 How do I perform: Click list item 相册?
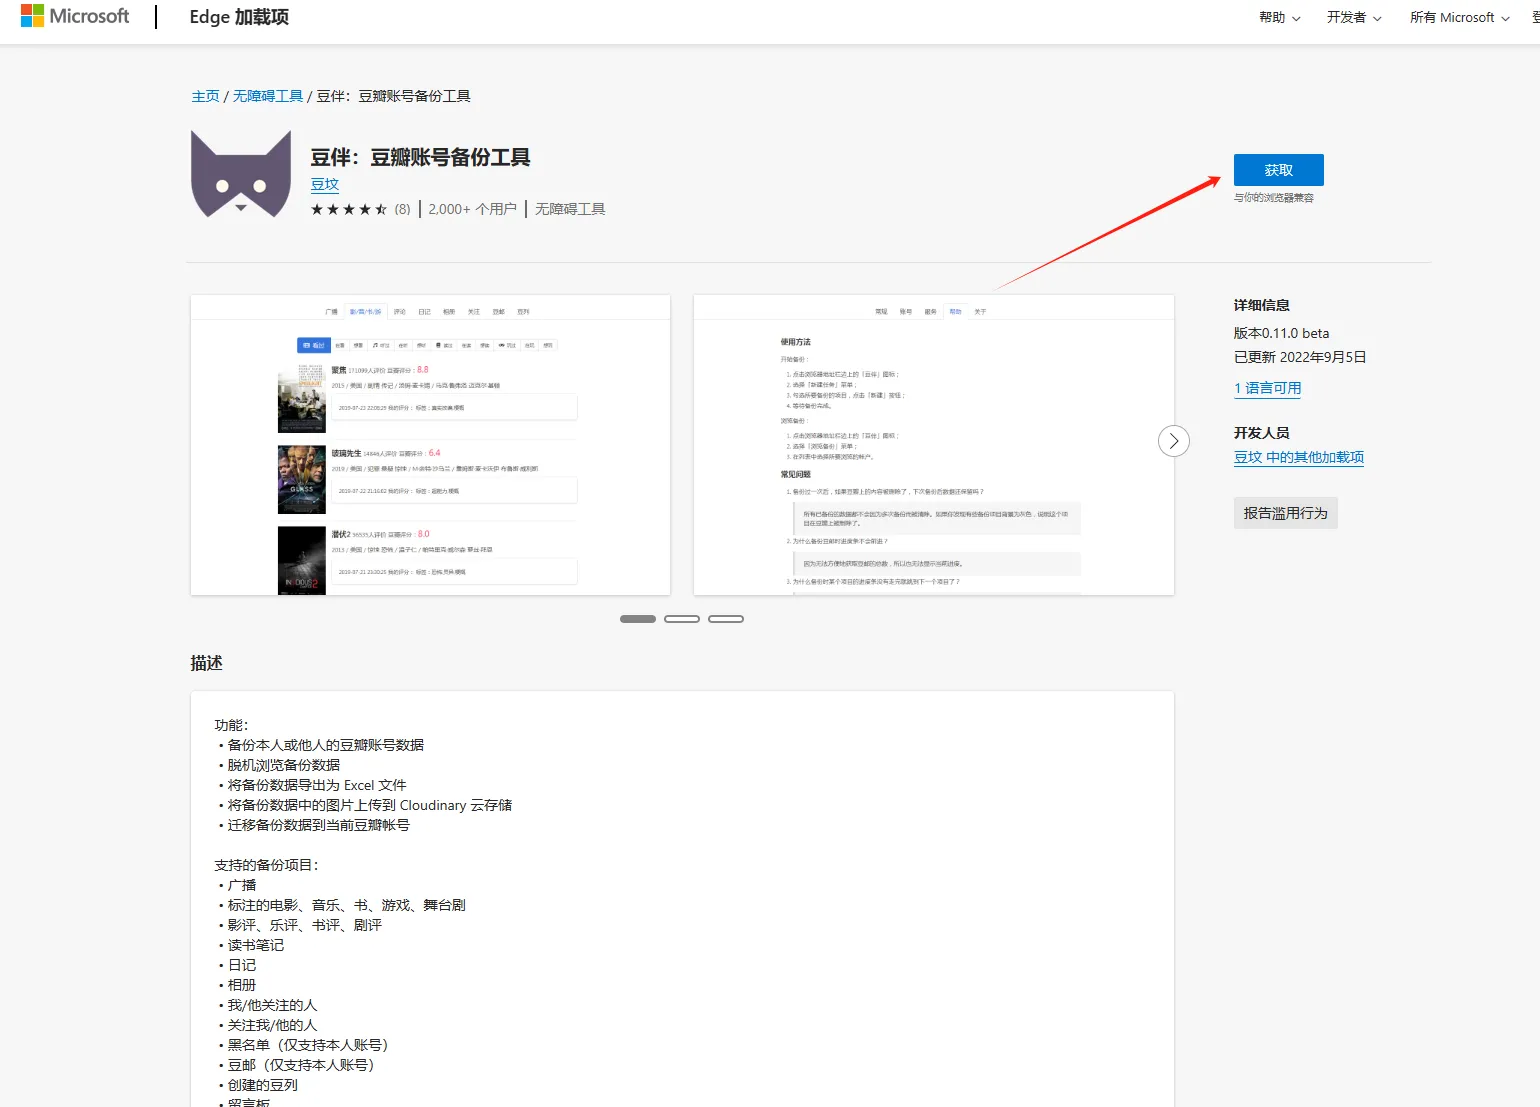coord(242,985)
